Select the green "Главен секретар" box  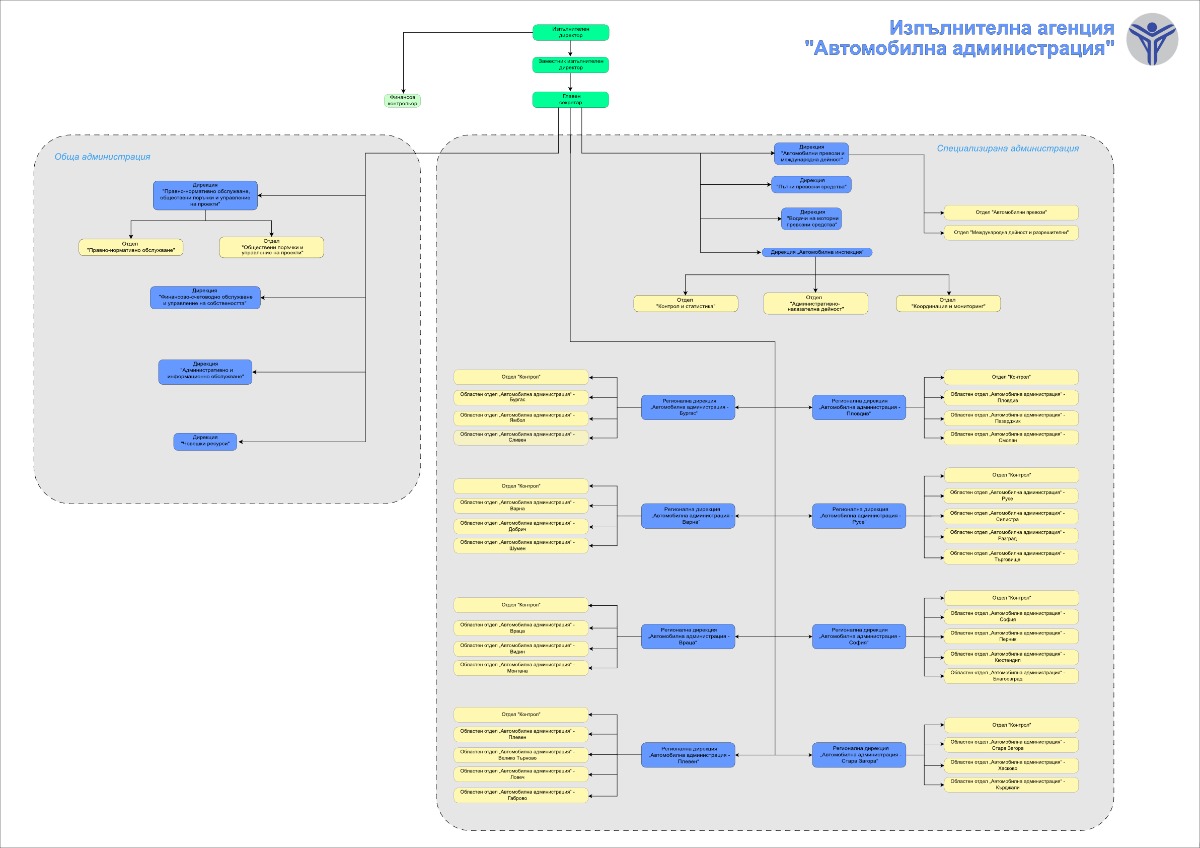(x=570, y=100)
